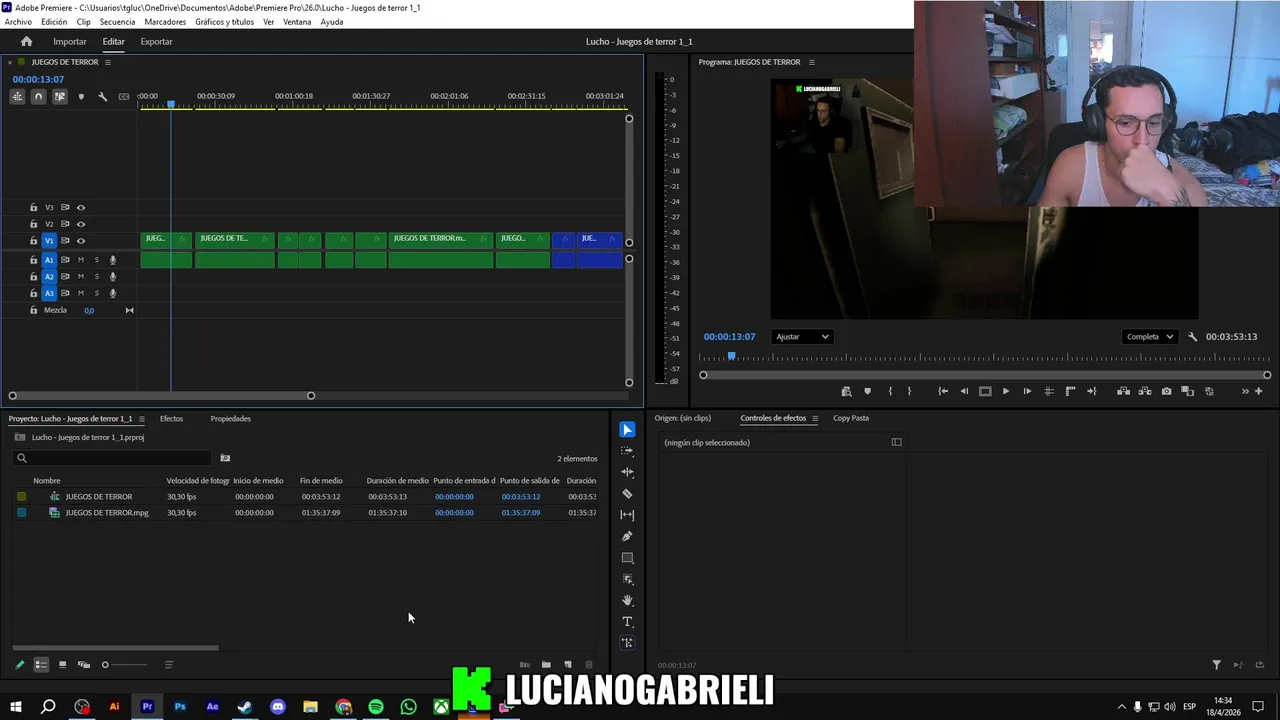Screen dimensions: 1280x720
Task: Switch to the Efectos tab
Action: (x=171, y=419)
